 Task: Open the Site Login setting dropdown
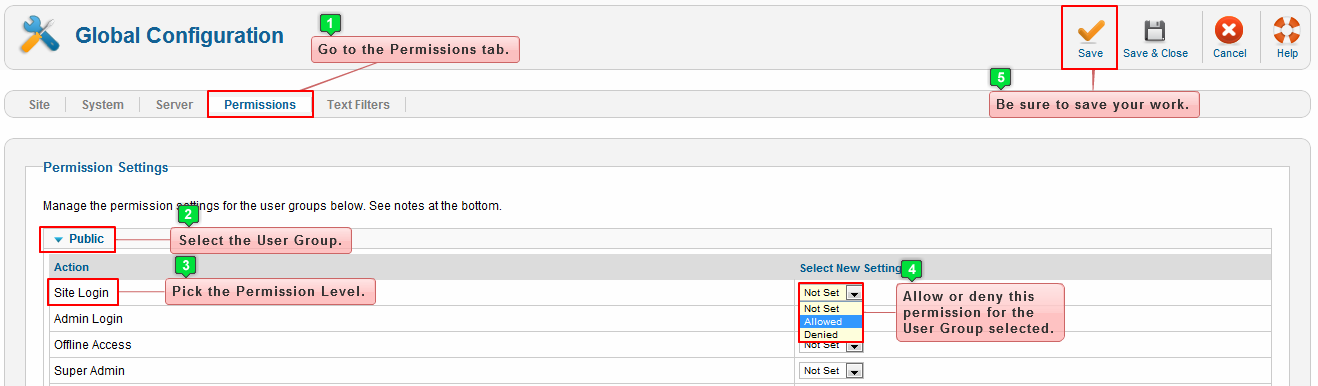pos(831,293)
